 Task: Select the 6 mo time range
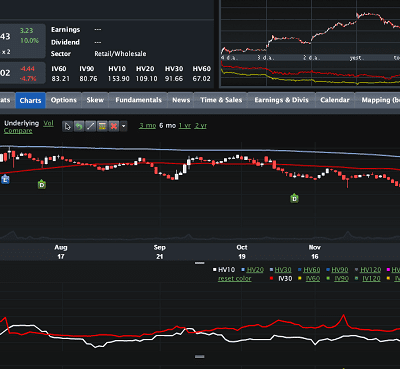tap(167, 126)
